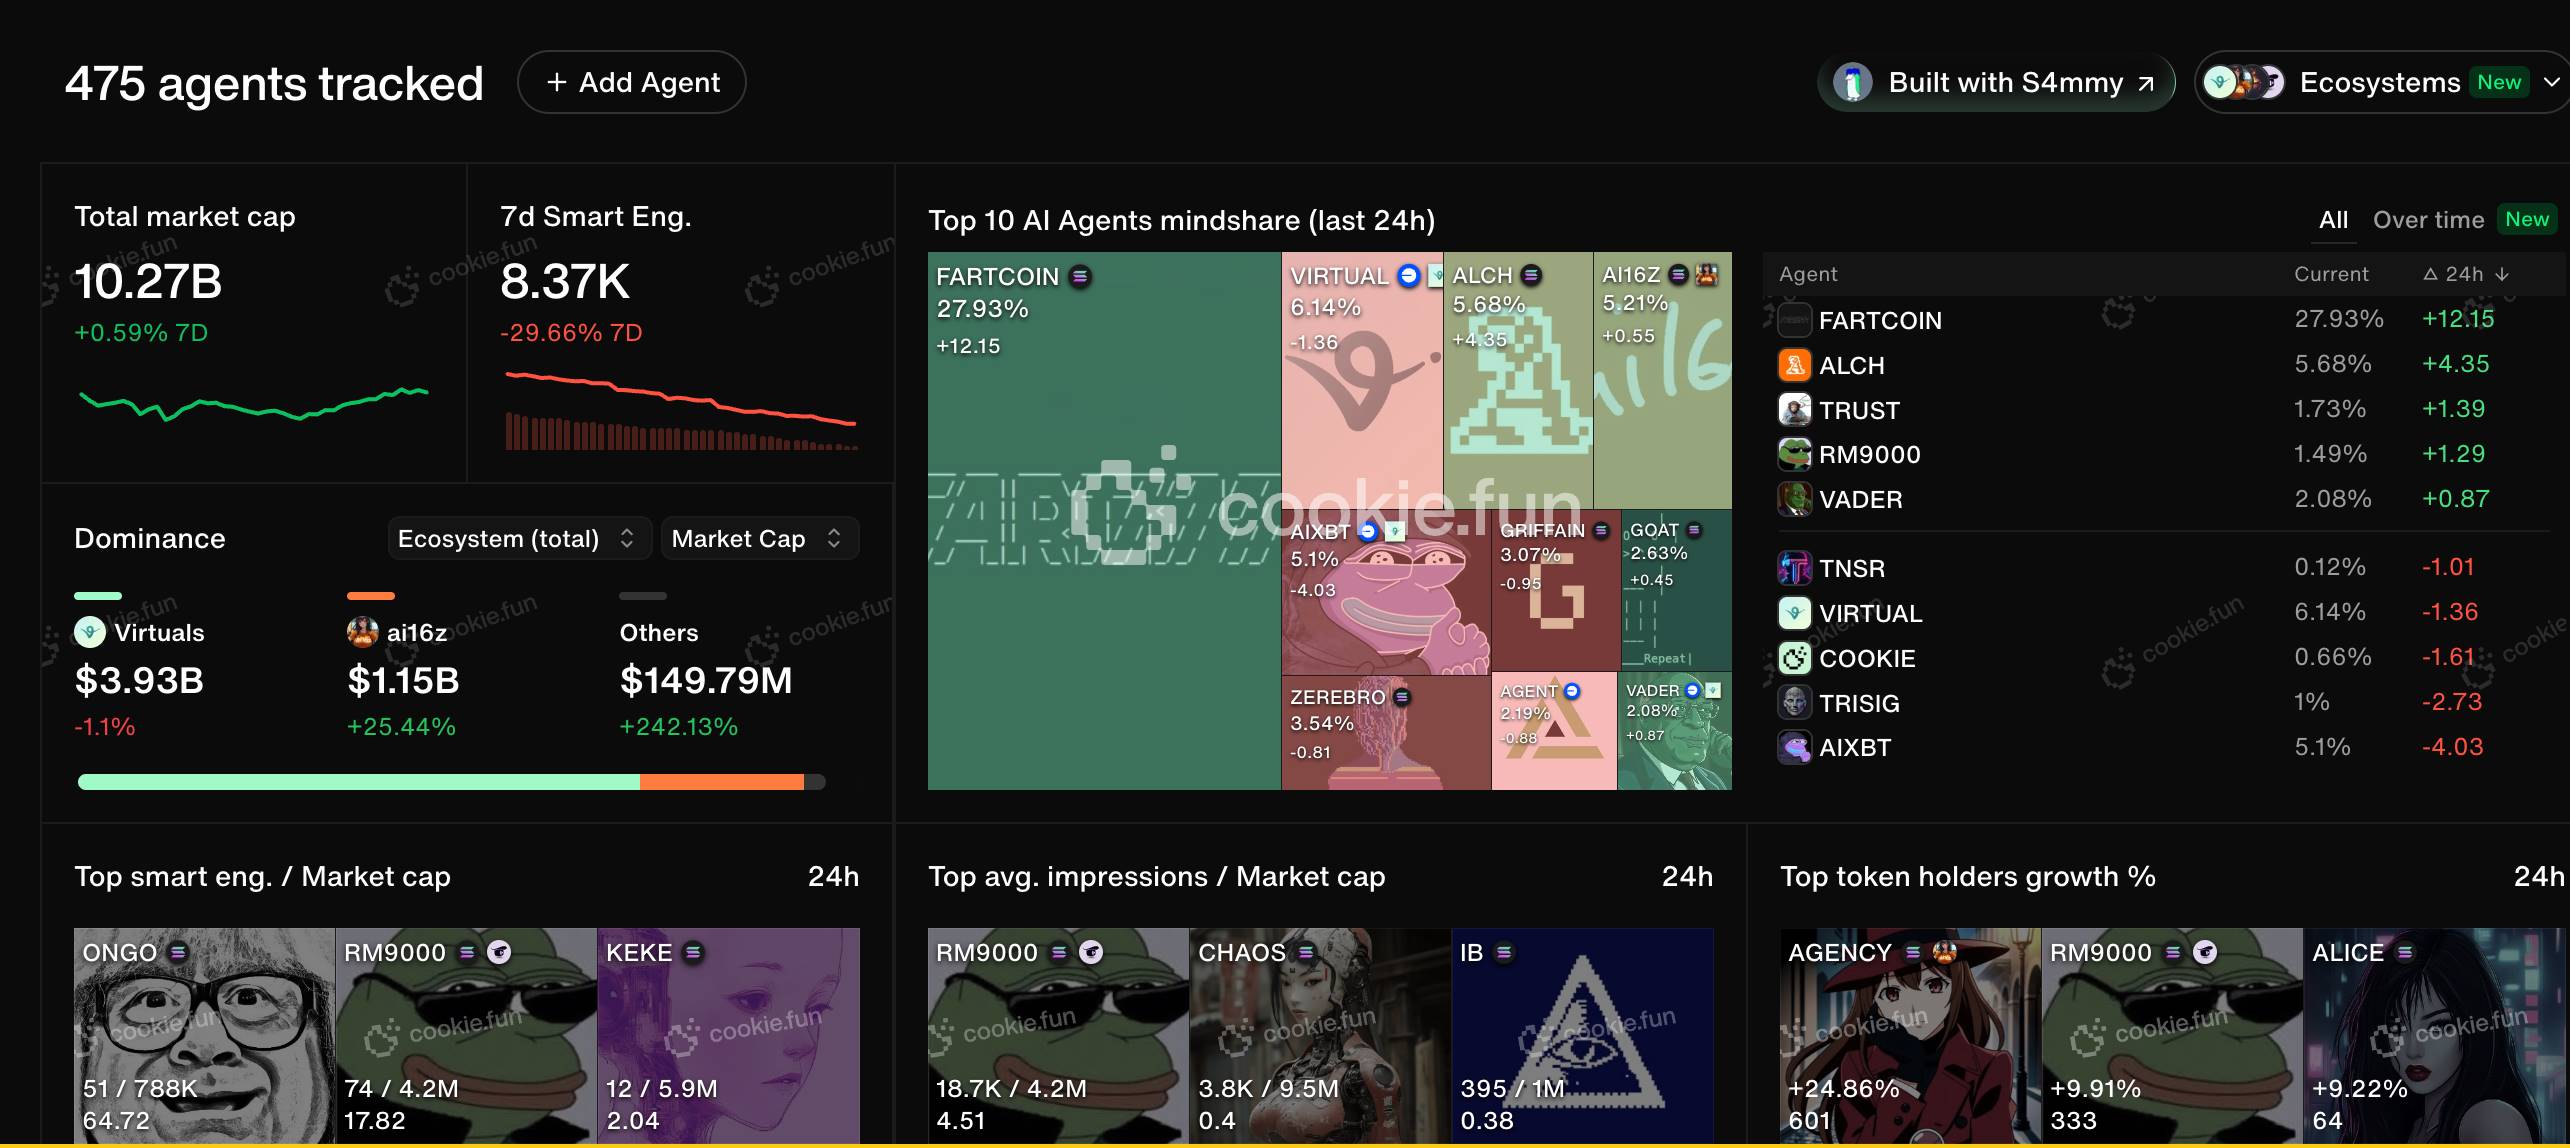Click the All tab in agent mindshare panel

tap(2331, 220)
